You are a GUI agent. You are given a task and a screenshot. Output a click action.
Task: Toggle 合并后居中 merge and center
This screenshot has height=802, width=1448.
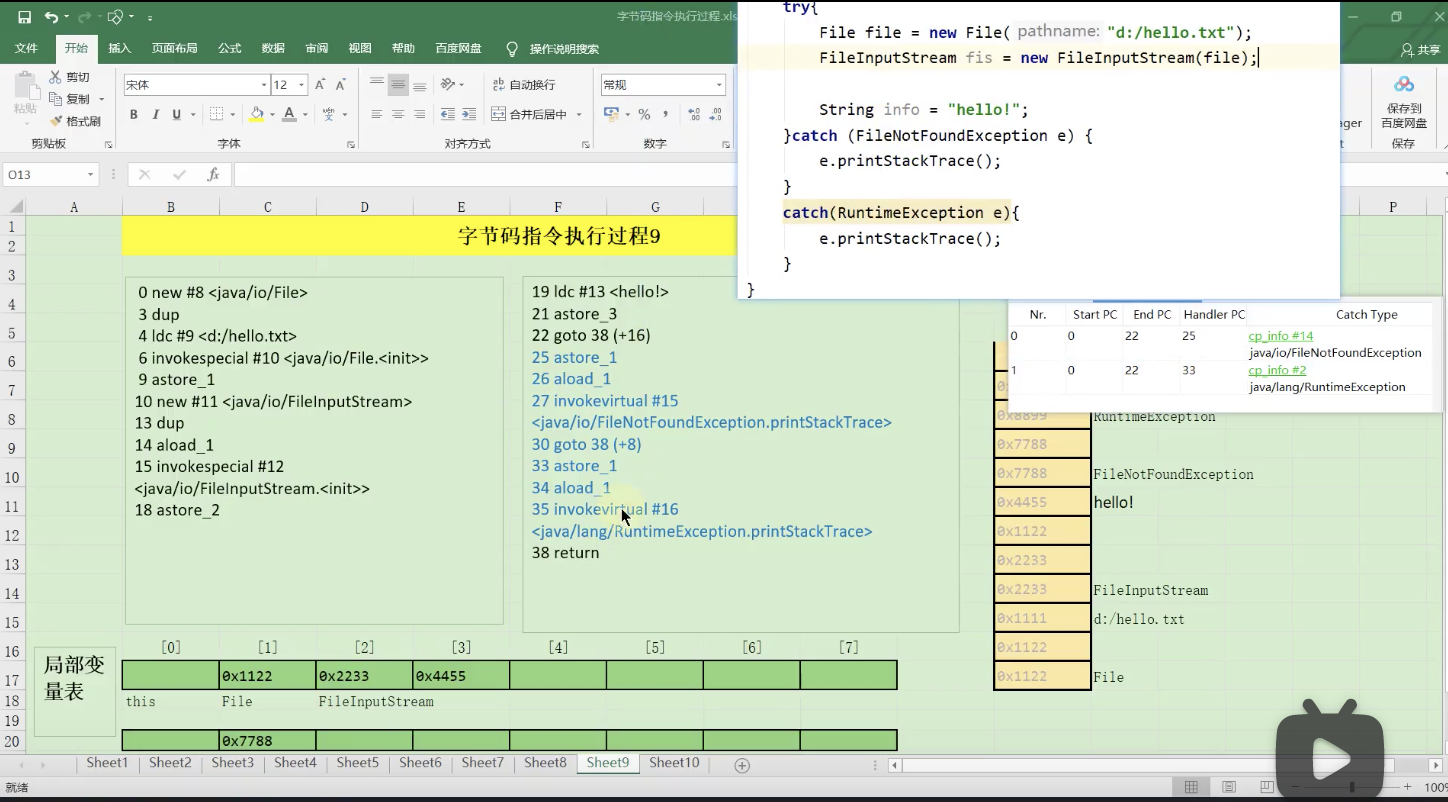[530, 115]
